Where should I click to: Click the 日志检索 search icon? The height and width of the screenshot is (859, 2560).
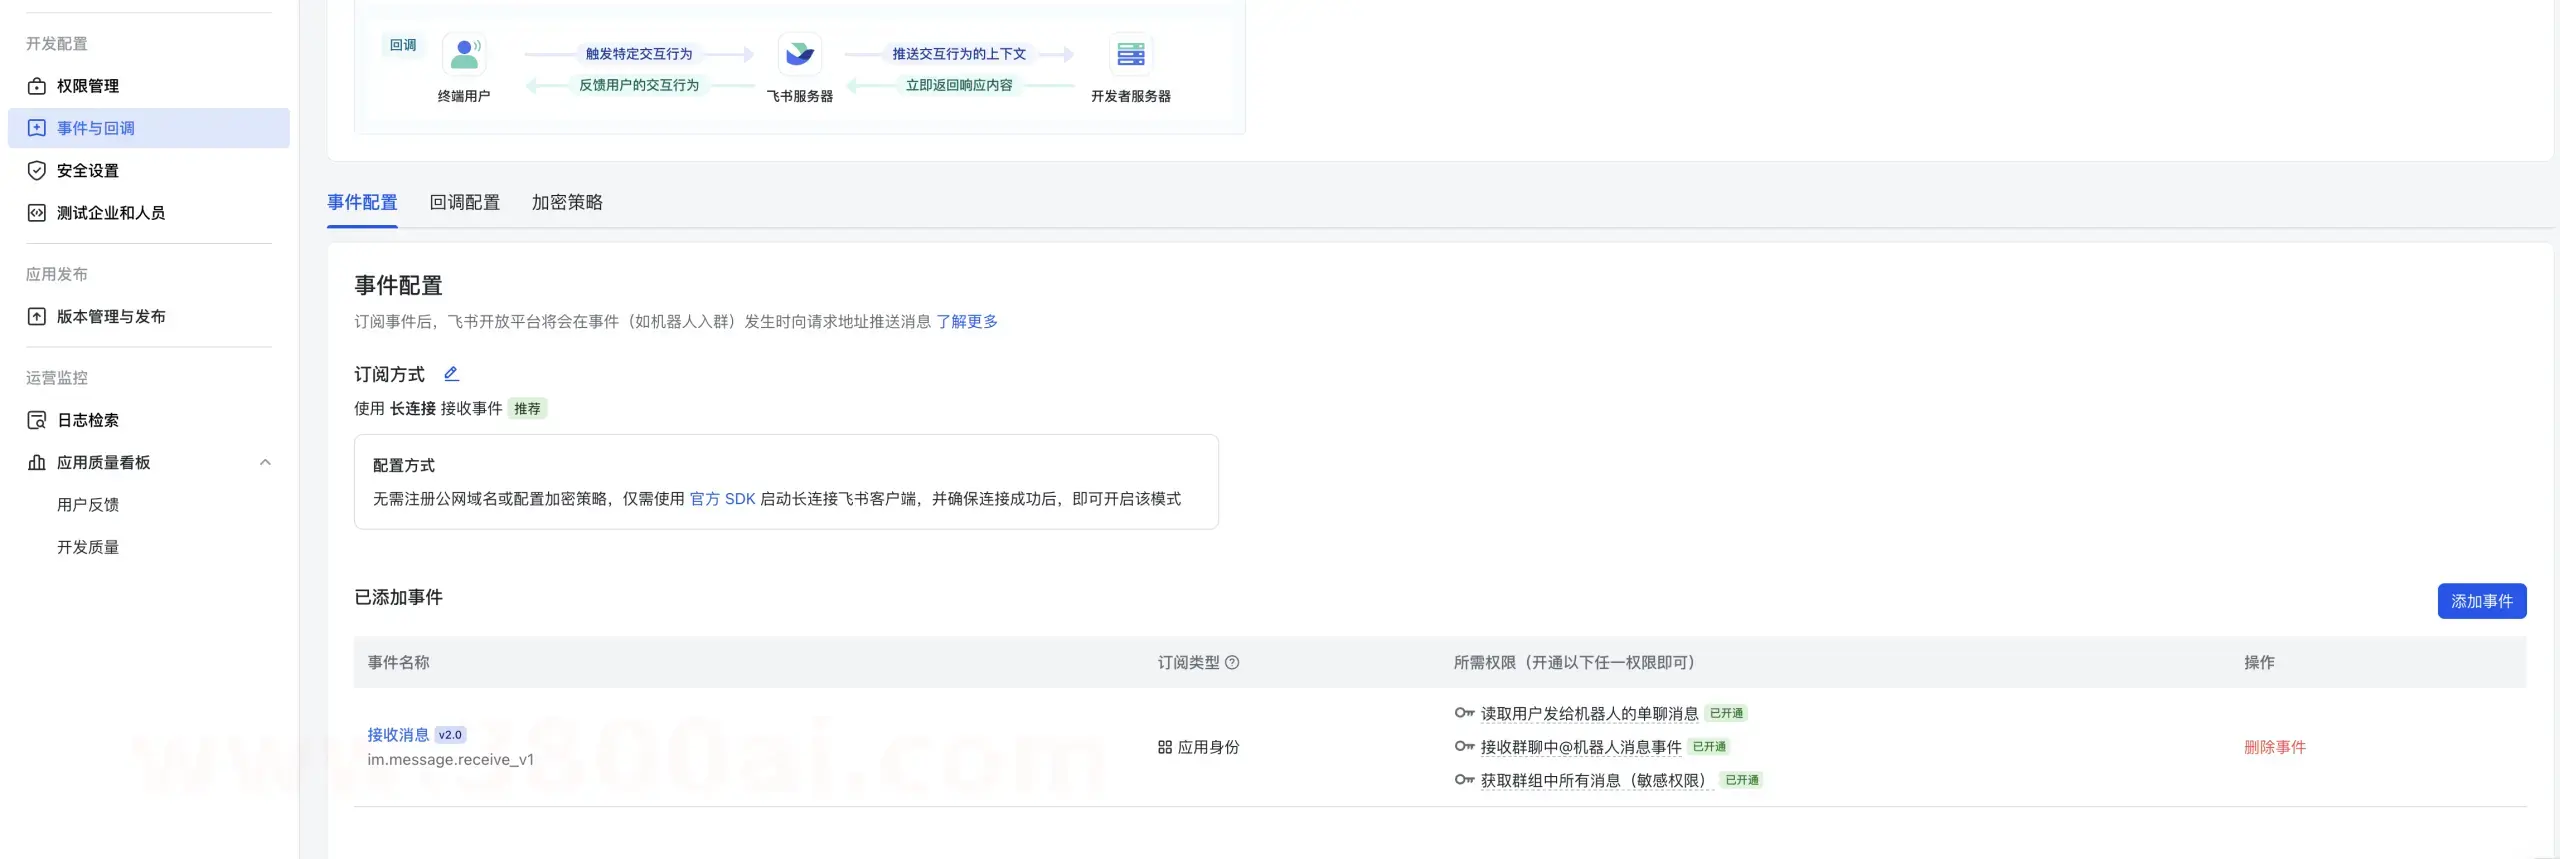(37, 421)
